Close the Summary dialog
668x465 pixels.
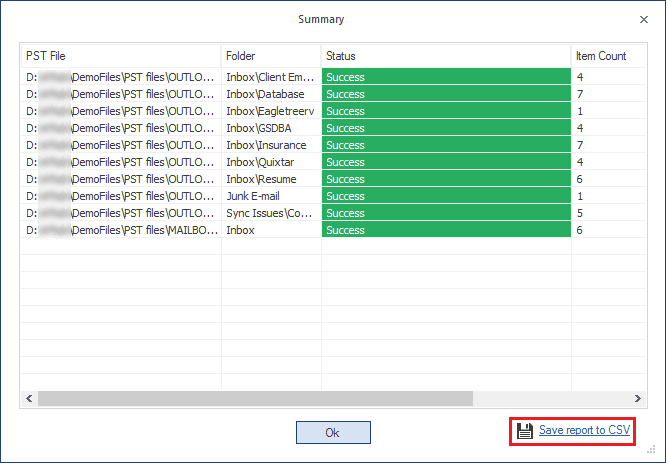click(x=644, y=20)
